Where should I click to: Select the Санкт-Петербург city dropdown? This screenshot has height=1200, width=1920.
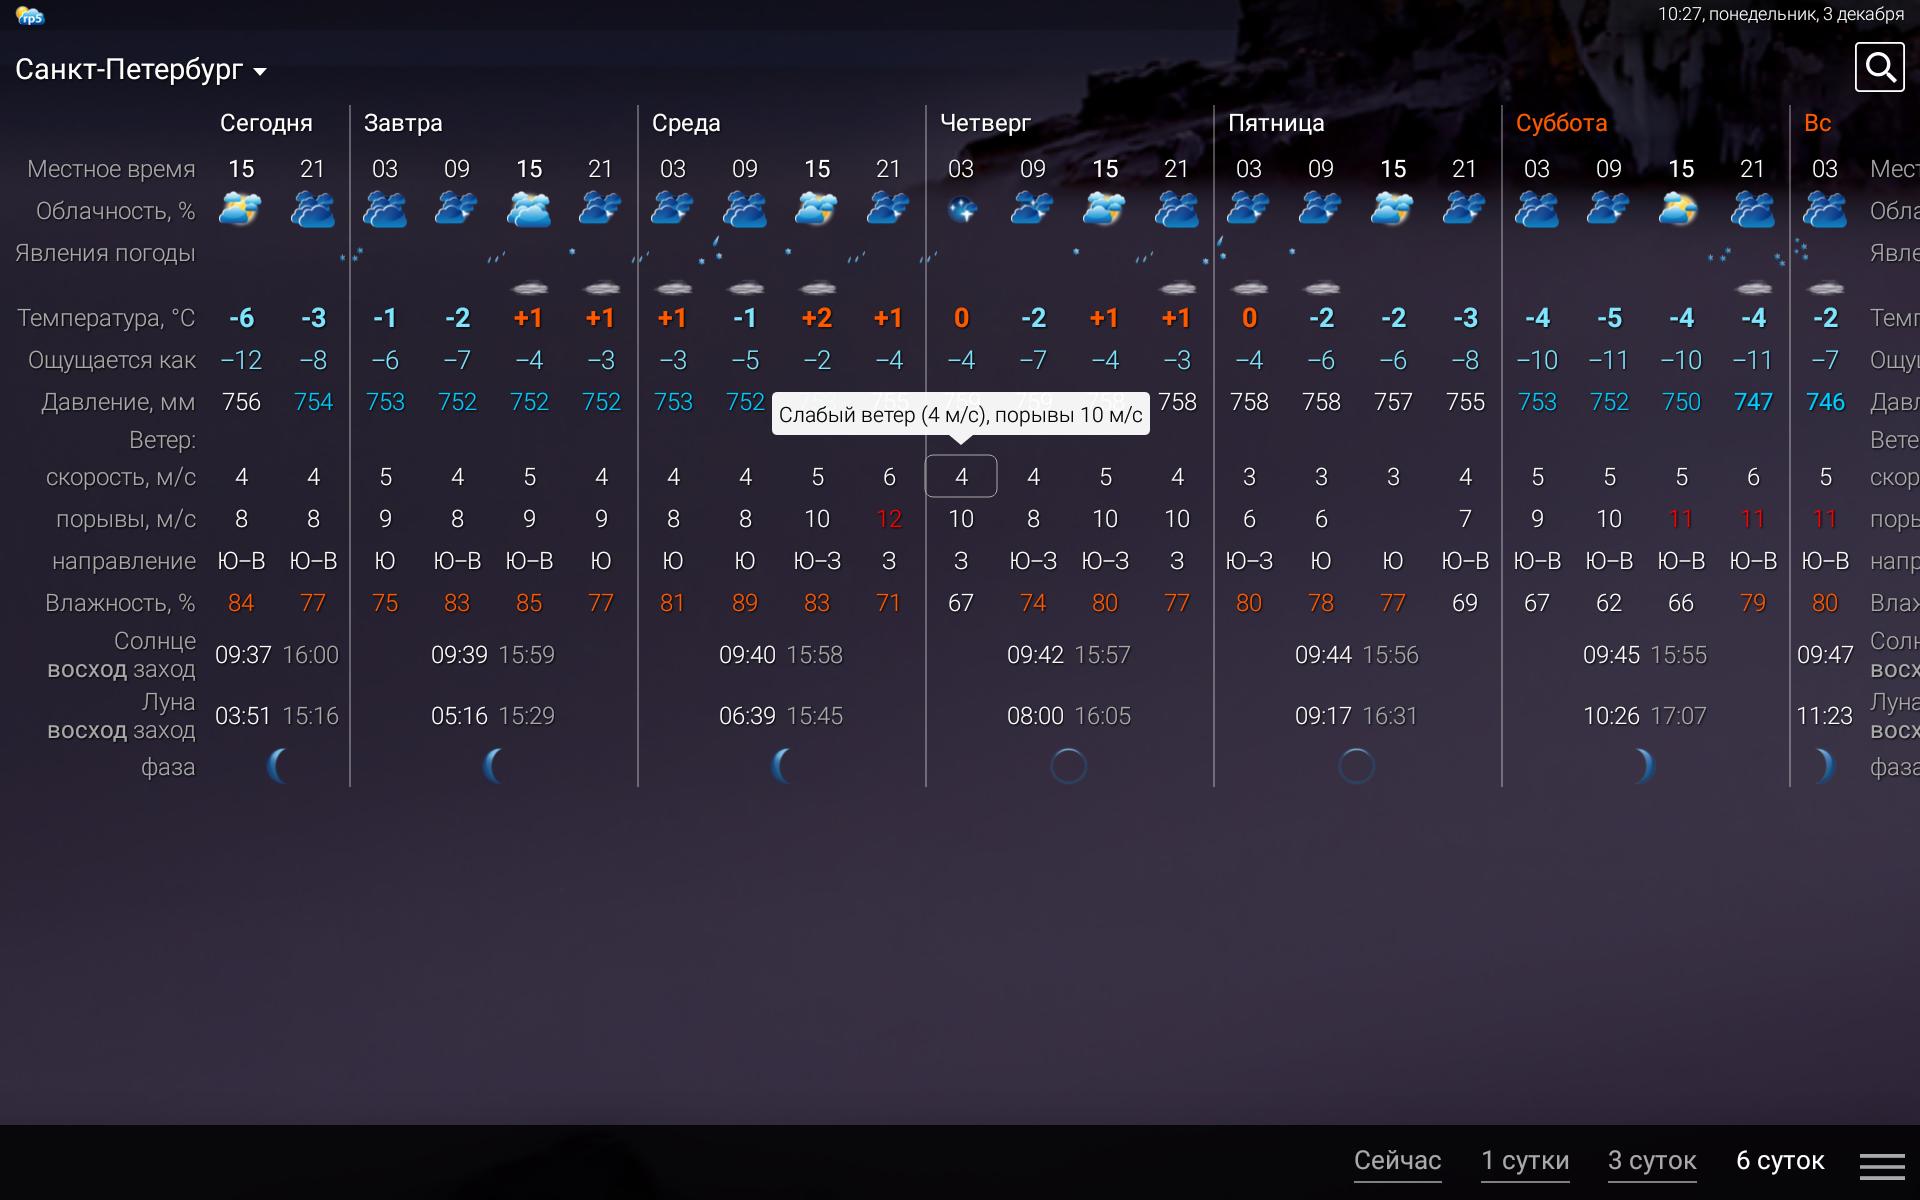pyautogui.click(x=138, y=69)
